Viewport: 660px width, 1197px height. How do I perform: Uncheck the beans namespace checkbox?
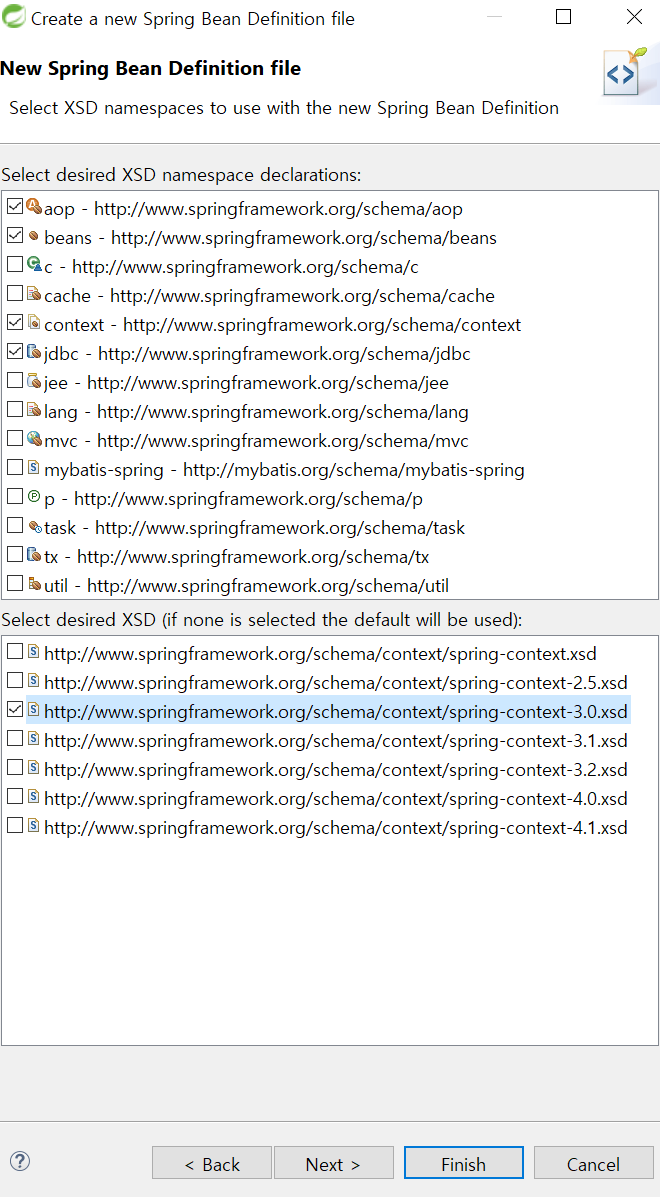(x=14, y=236)
